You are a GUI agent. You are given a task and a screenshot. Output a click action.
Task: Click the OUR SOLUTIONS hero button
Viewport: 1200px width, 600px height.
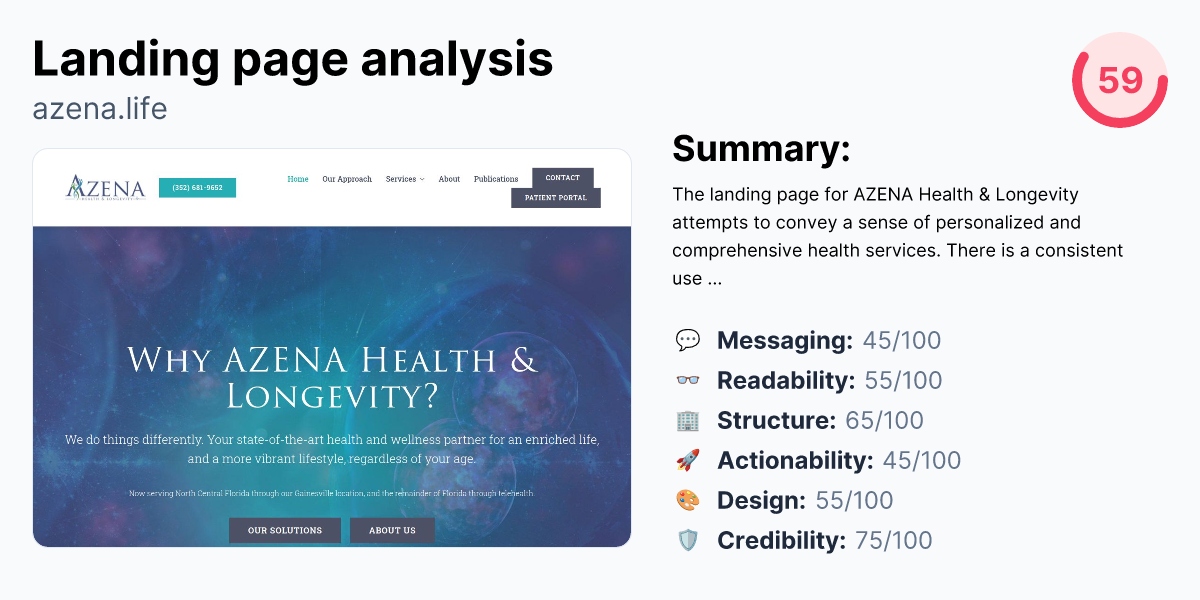(285, 531)
